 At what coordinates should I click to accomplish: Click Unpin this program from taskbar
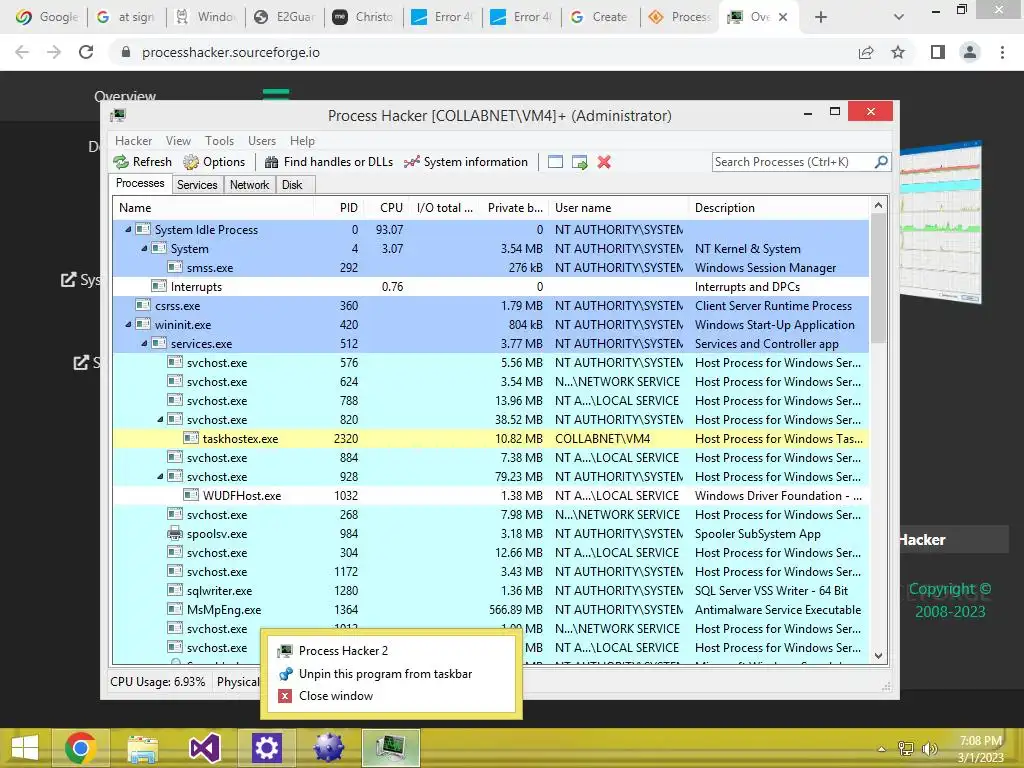coord(392,674)
